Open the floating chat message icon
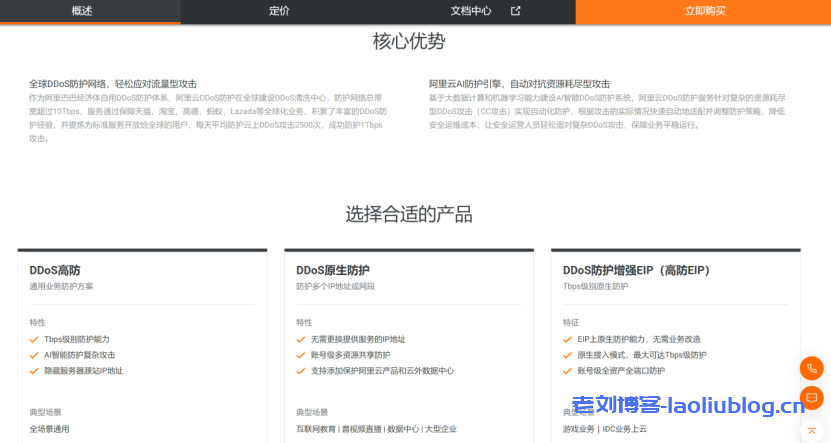The width and height of the screenshot is (831, 443). (x=811, y=398)
